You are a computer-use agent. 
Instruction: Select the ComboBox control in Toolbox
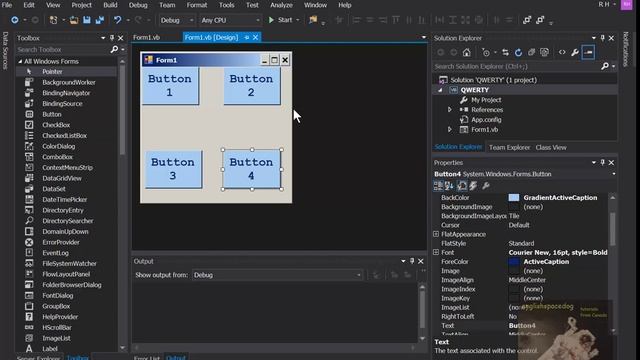[57, 157]
